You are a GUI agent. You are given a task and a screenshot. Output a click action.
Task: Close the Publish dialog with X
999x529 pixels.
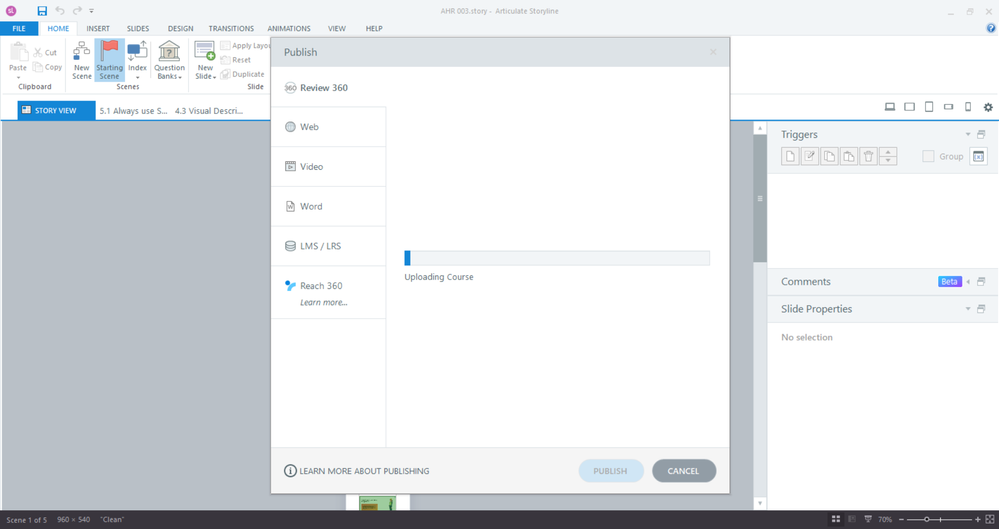coord(713,52)
